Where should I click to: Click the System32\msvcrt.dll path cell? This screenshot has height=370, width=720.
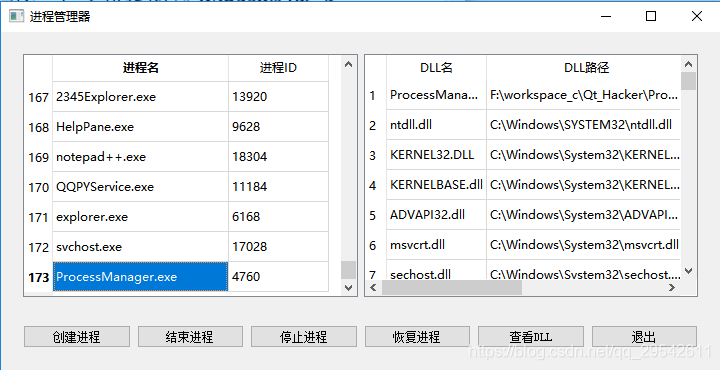coord(584,244)
